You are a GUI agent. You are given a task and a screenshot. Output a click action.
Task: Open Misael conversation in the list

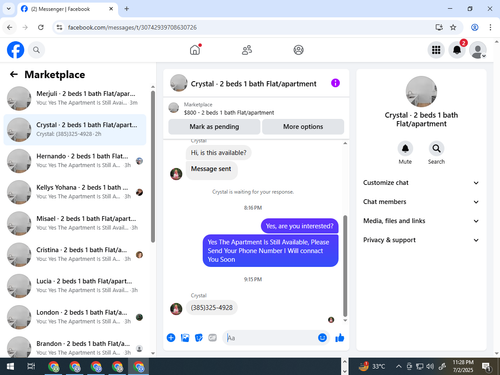pos(75,223)
